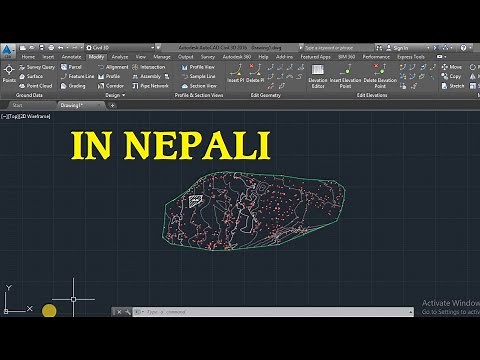Screen dimensions: 480x360
Task: Open the Corridor tool
Action: click(x=111, y=86)
